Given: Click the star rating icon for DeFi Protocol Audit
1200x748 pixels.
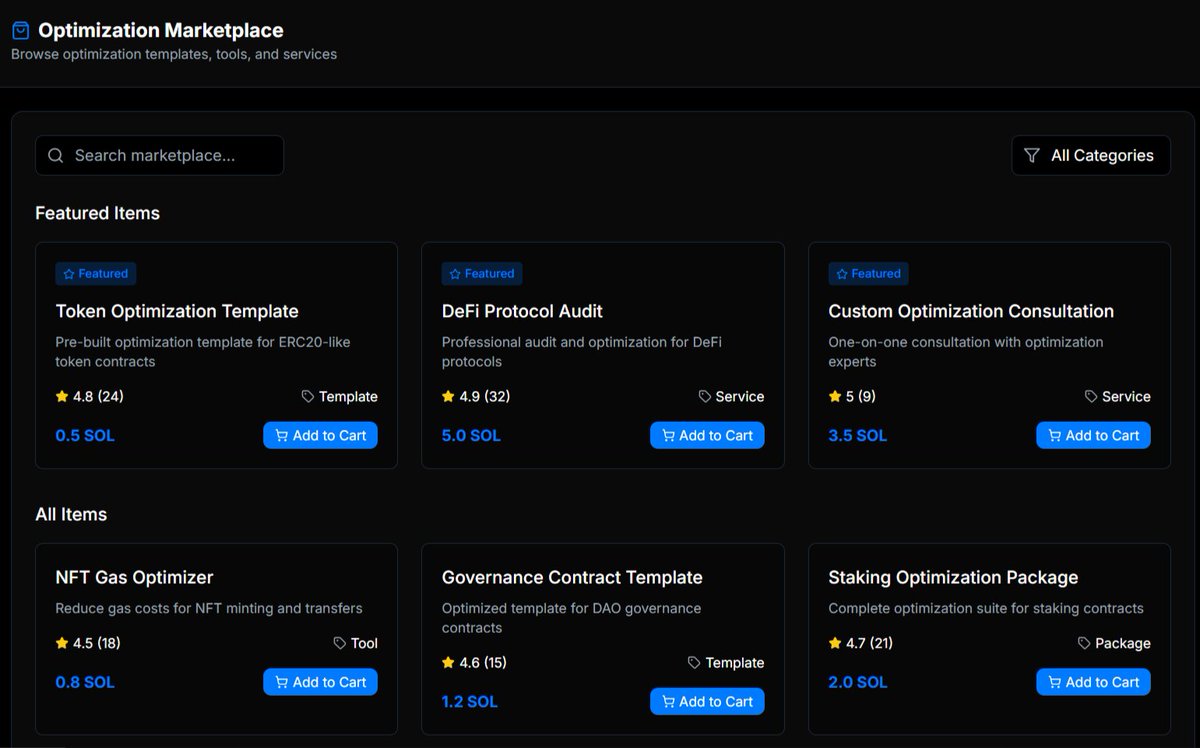Looking at the screenshot, I should pyautogui.click(x=448, y=396).
